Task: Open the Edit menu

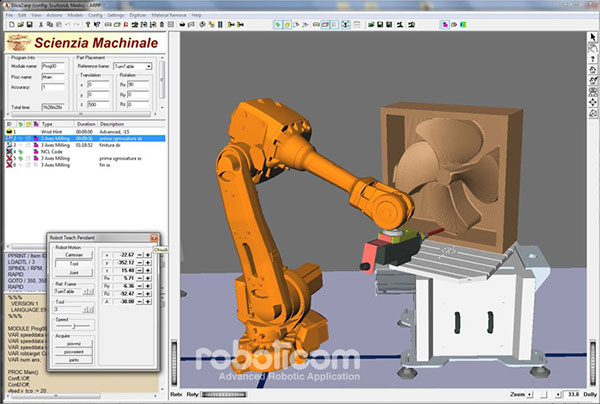Action: click(x=22, y=15)
